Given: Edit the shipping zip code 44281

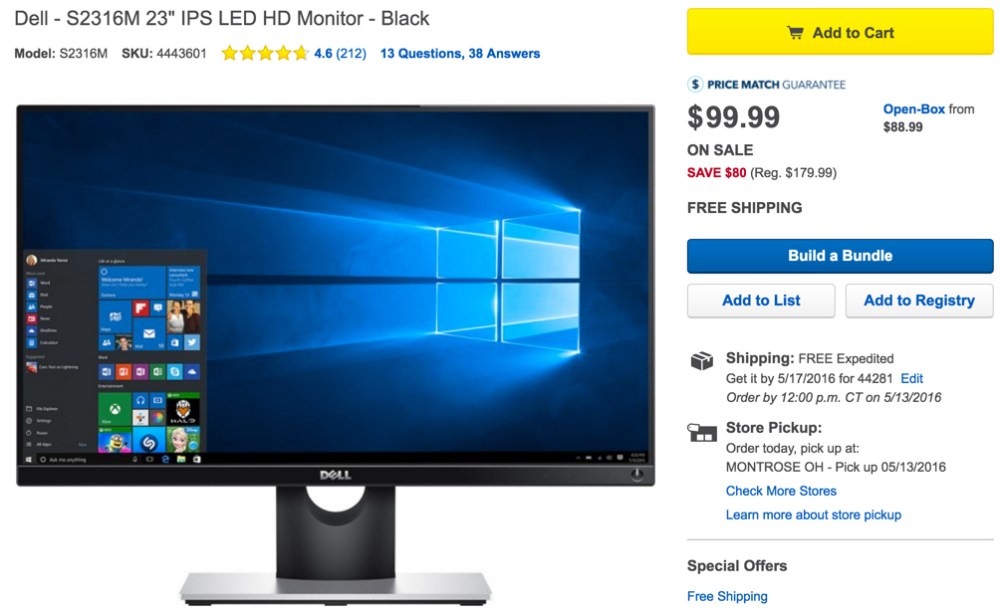Looking at the screenshot, I should (x=911, y=378).
